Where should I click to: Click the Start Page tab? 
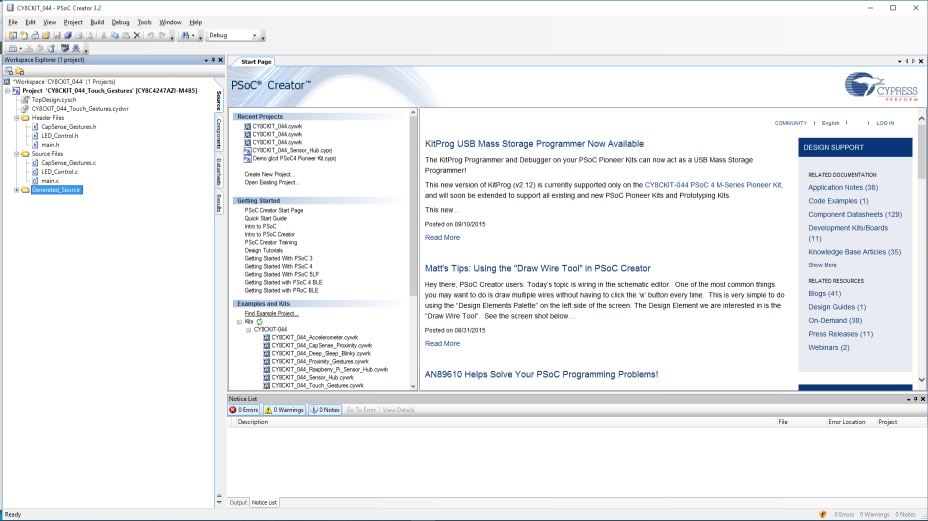click(256, 62)
